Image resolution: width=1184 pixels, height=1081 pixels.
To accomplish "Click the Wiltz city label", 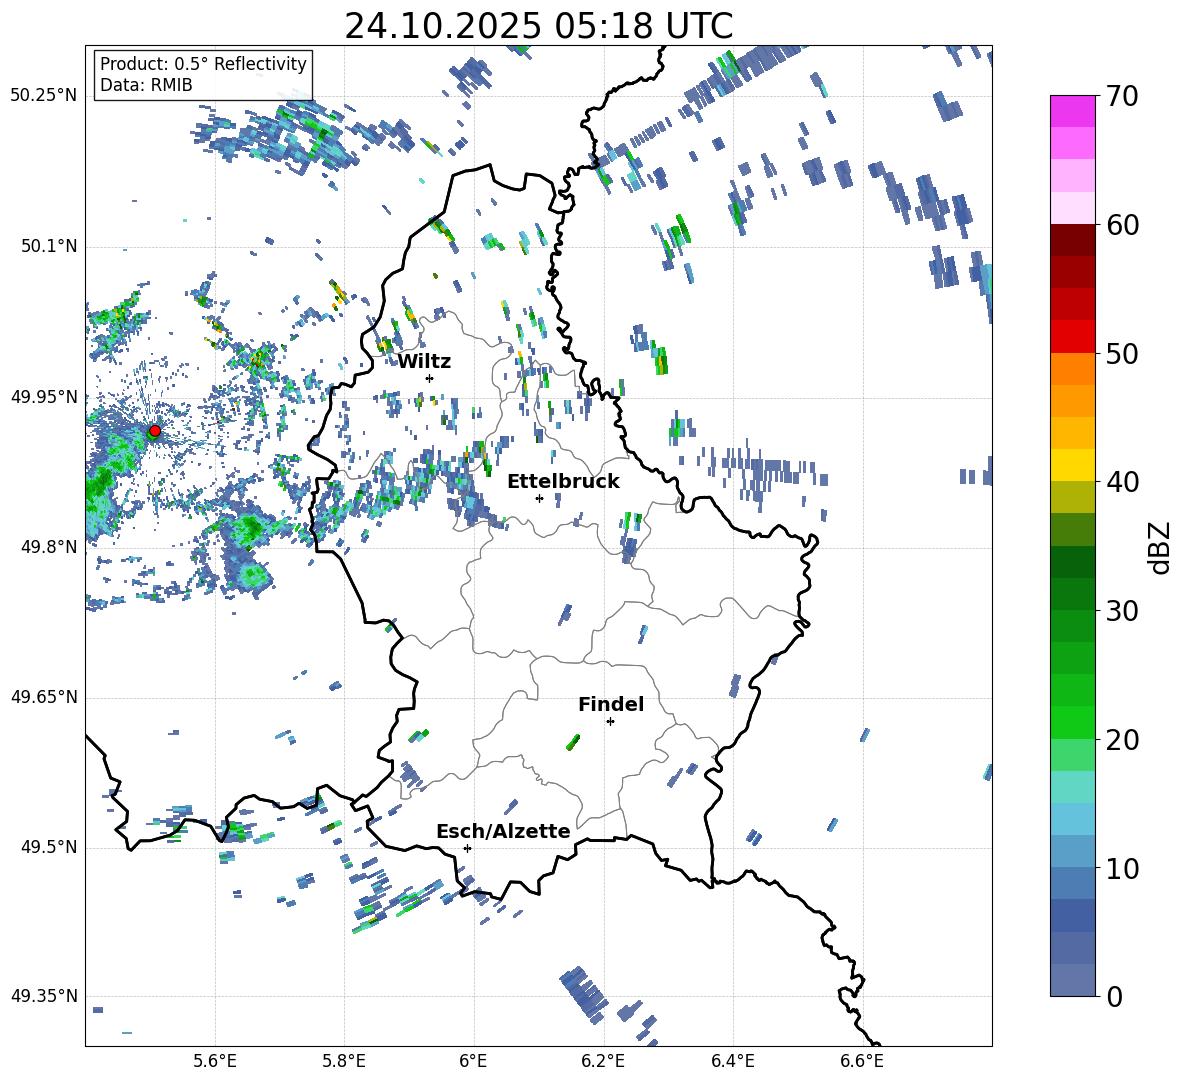I will click(x=424, y=362).
